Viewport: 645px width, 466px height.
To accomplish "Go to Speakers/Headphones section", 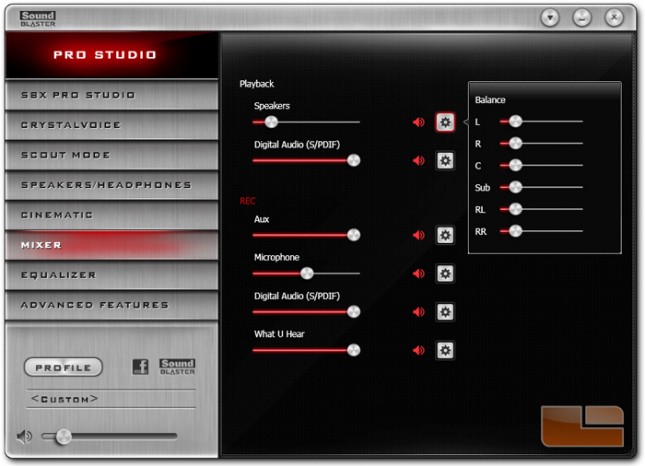I will 112,185.
